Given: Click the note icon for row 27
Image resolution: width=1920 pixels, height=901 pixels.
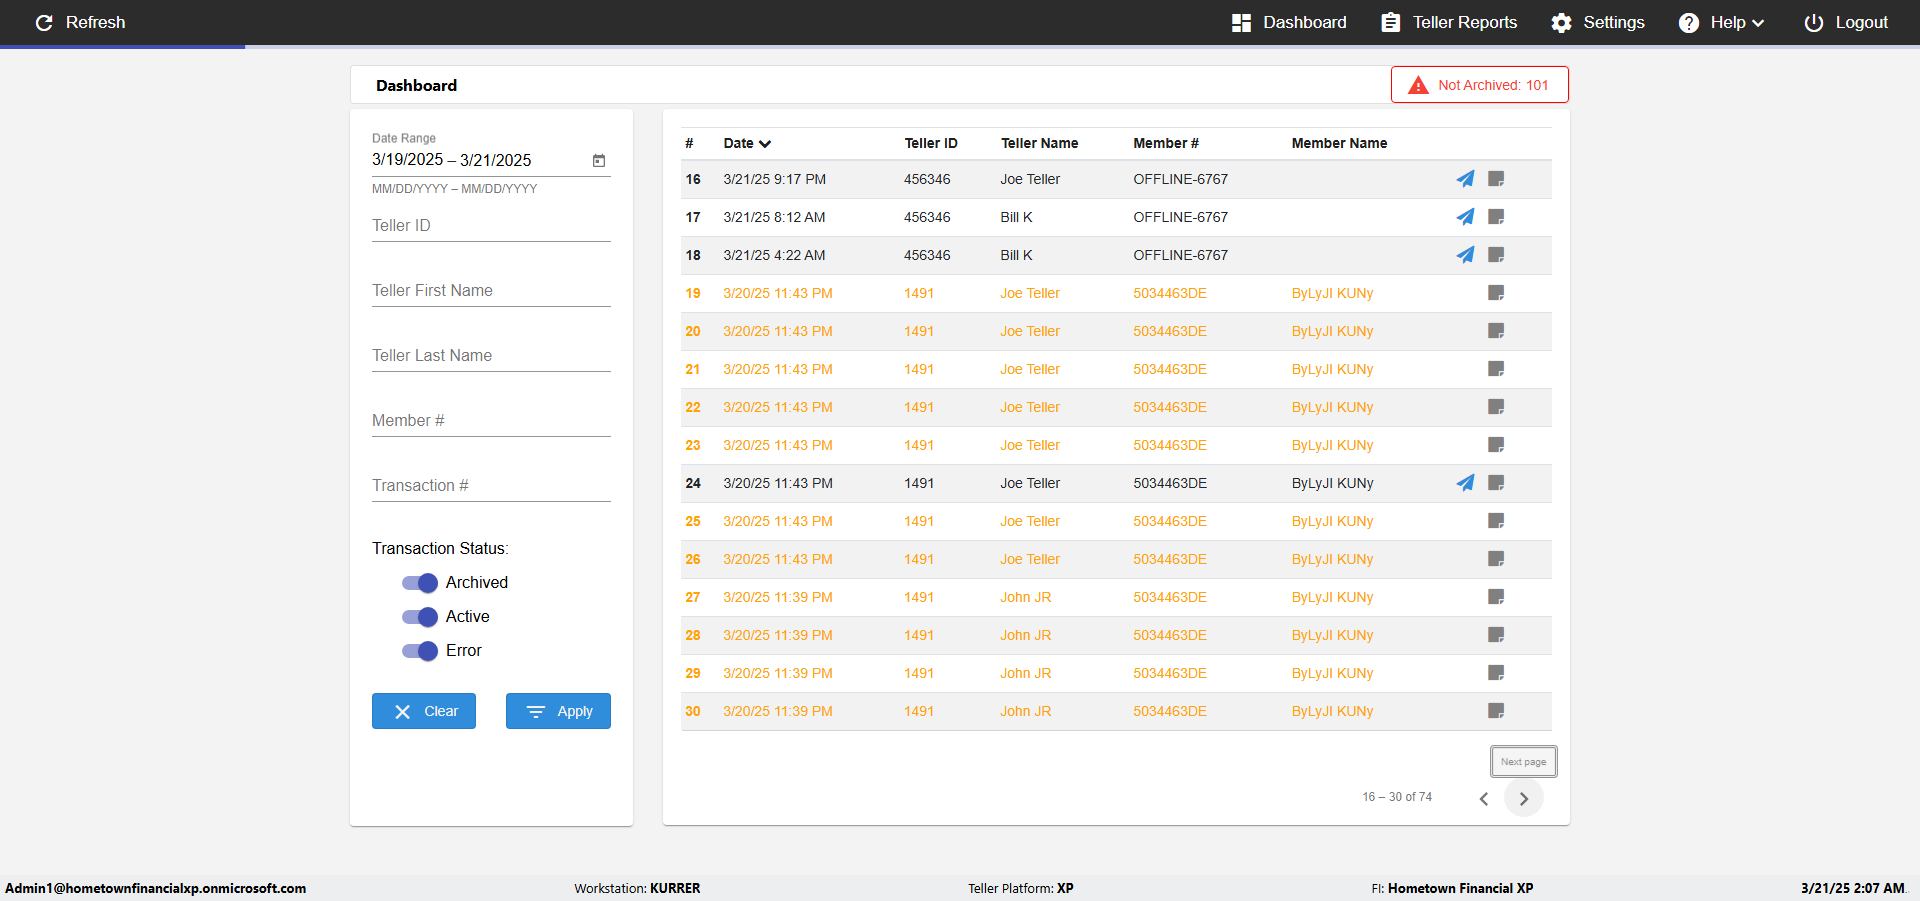Looking at the screenshot, I should (1496, 597).
